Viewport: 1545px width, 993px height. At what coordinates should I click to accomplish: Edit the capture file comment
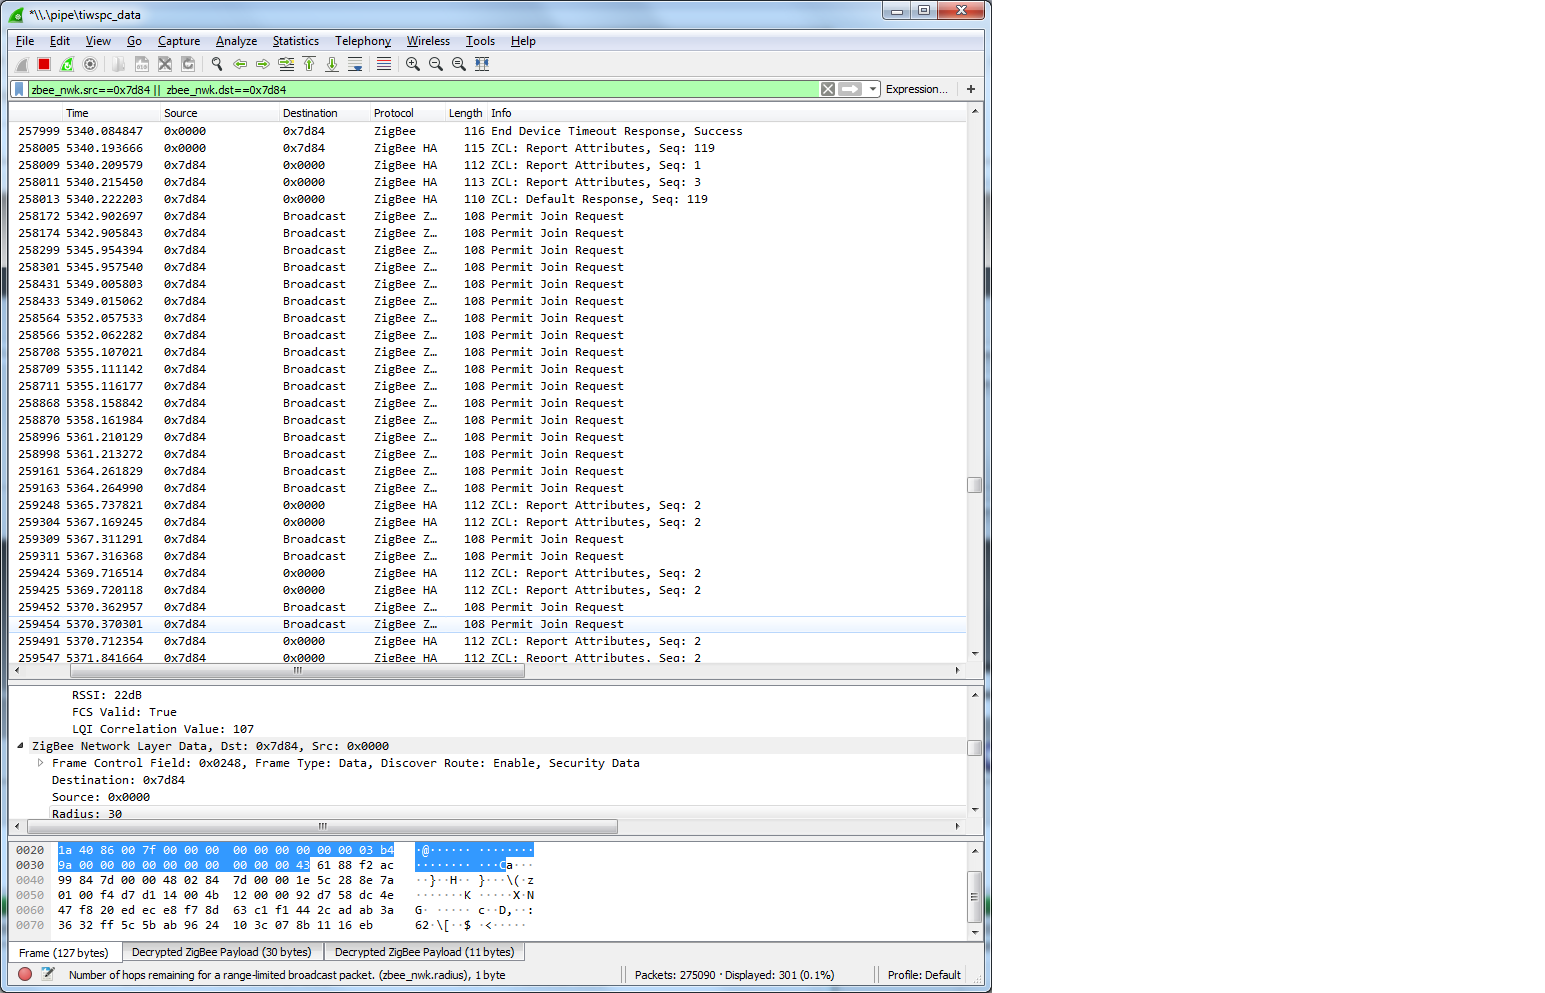(x=47, y=974)
